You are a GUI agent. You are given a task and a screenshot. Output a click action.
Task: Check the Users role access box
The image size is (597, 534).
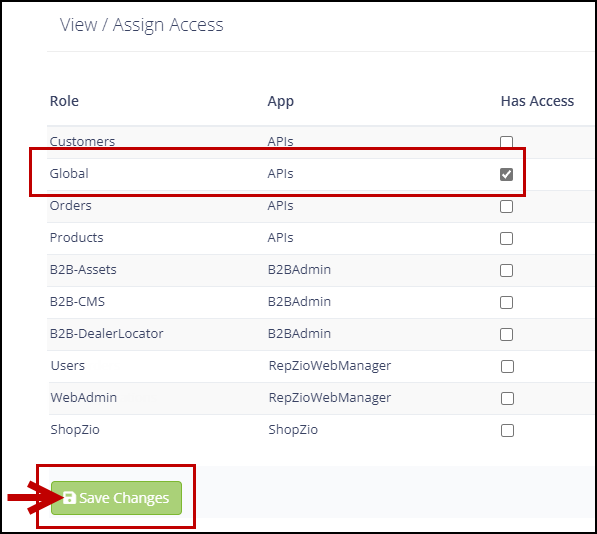pos(507,367)
